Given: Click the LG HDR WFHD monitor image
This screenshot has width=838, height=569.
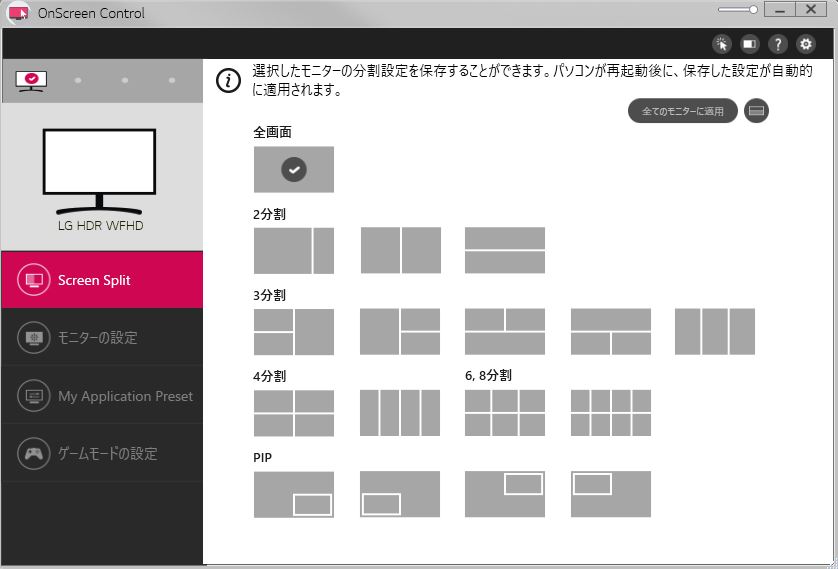Looking at the screenshot, I should coord(99,171).
